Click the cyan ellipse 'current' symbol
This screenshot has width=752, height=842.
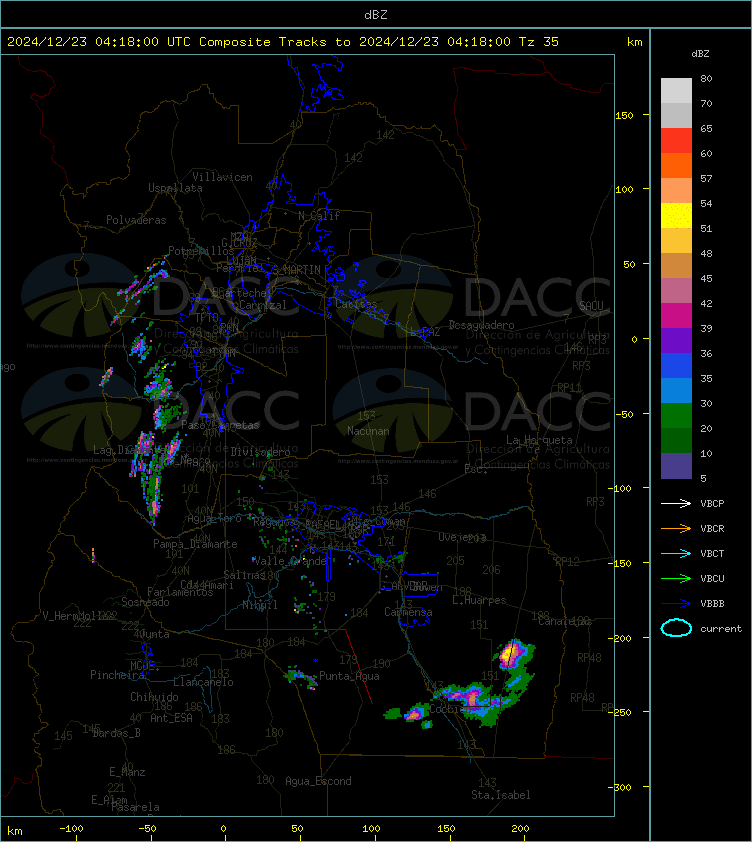point(676,628)
